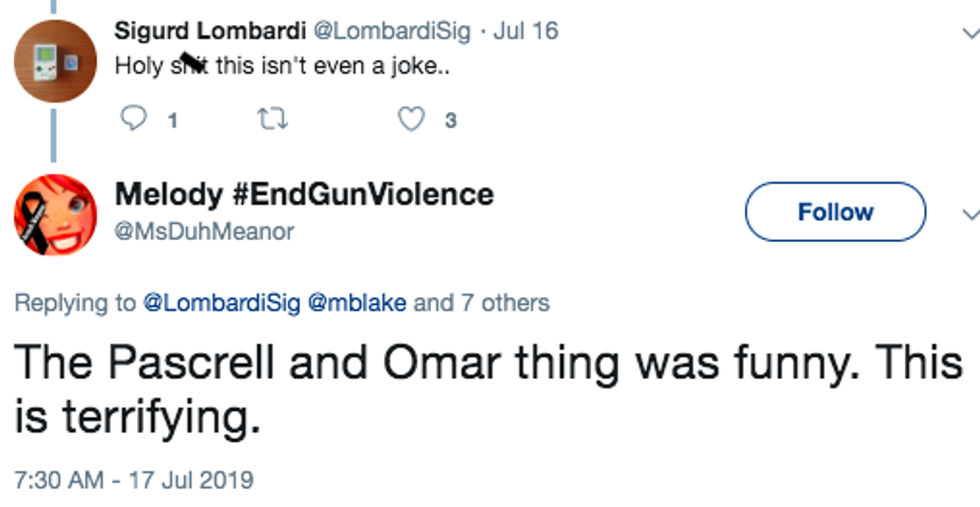The height and width of the screenshot is (507, 980).
Task: Reply to Sigurd Lombardi's tweet
Action: [x=133, y=120]
